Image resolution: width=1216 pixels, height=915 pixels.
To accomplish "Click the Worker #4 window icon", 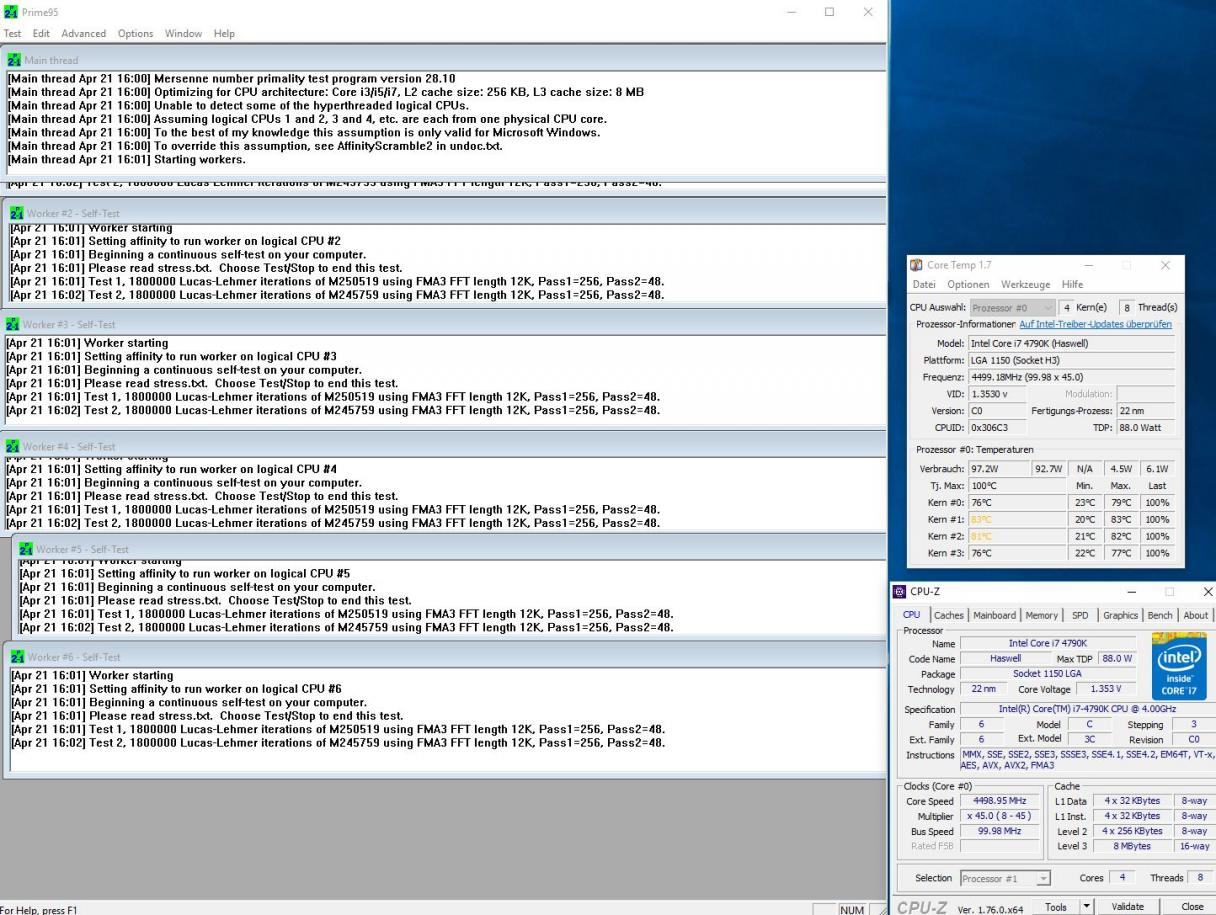I will tap(13, 446).
